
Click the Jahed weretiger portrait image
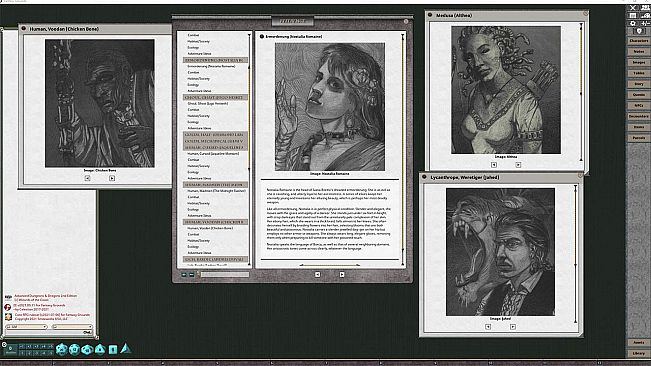coord(500,252)
